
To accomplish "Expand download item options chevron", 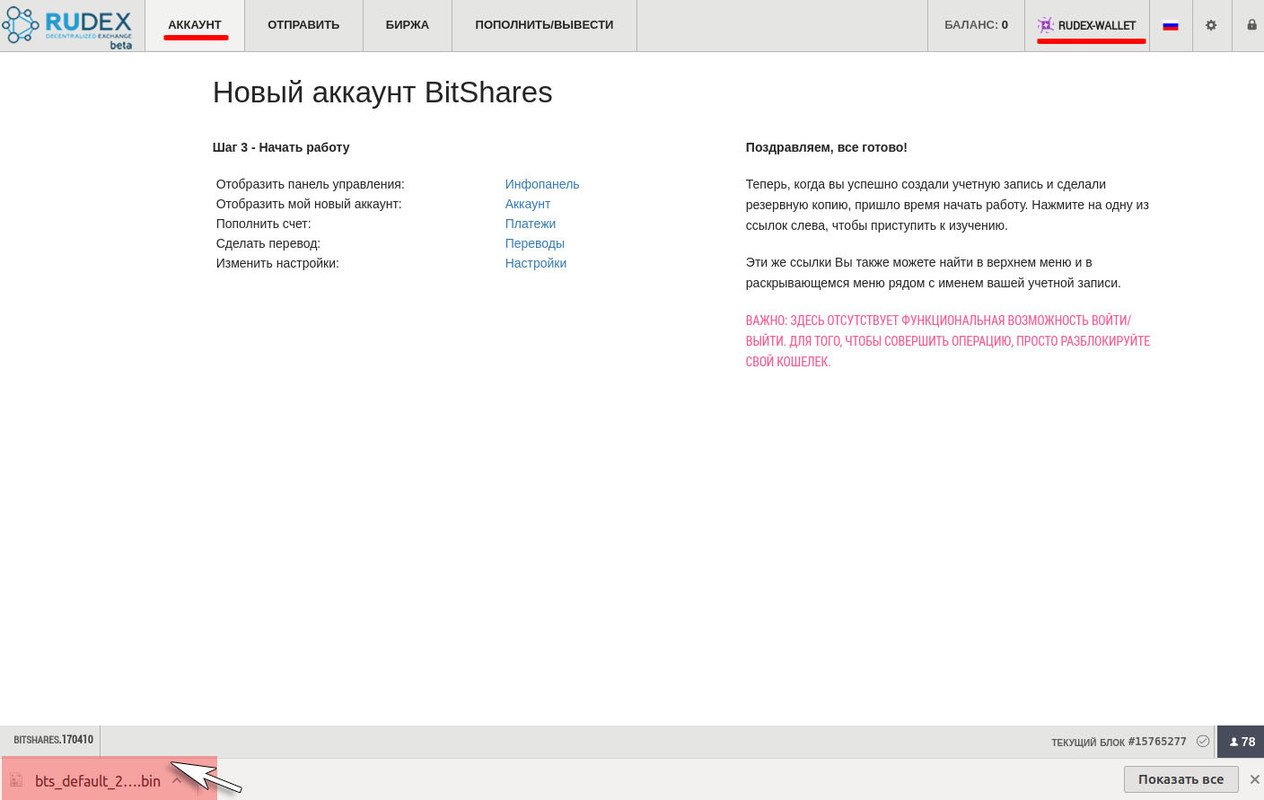I will [177, 780].
